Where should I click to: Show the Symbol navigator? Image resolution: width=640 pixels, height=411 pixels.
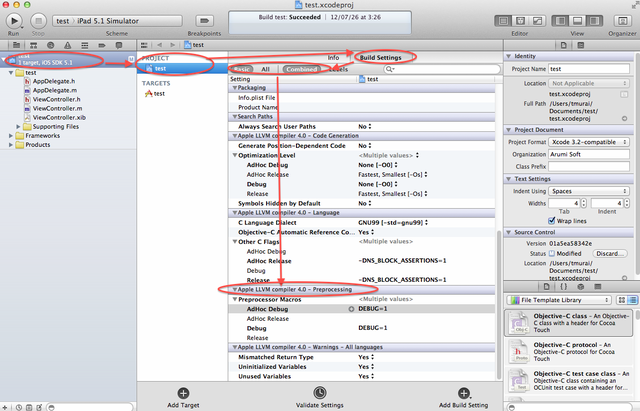33,45
